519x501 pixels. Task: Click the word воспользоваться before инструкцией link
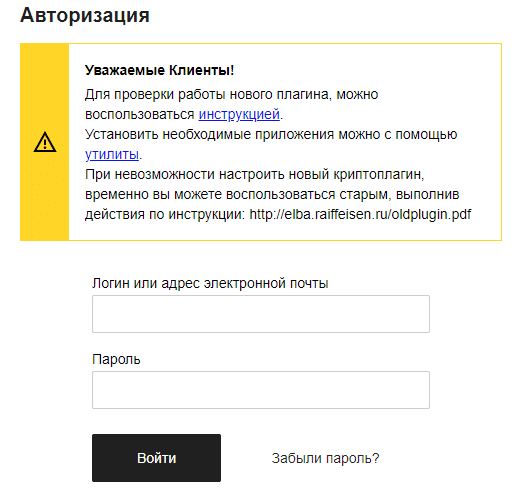pyautogui.click(x=140, y=114)
